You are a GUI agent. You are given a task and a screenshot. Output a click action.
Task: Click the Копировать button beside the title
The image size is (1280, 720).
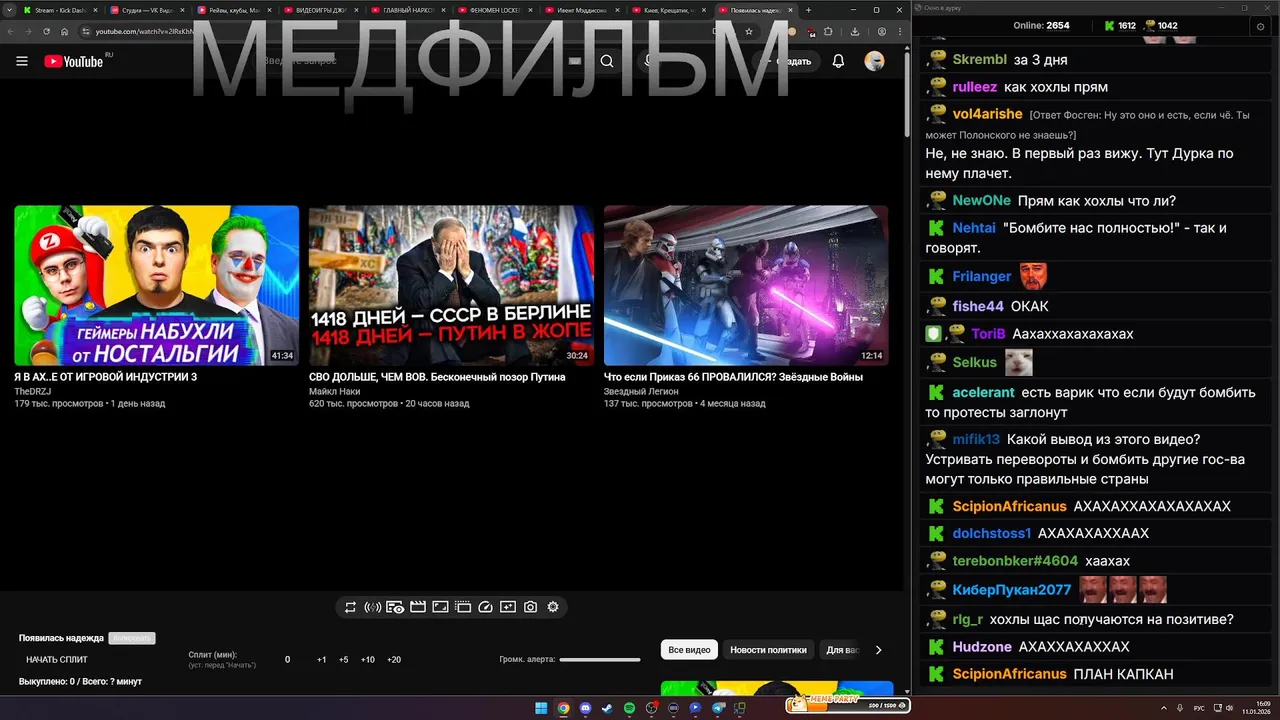[132, 638]
